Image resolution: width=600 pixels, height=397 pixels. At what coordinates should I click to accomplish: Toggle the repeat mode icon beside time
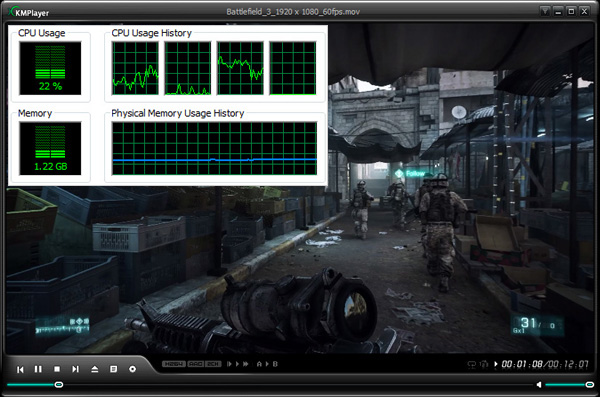[471, 364]
